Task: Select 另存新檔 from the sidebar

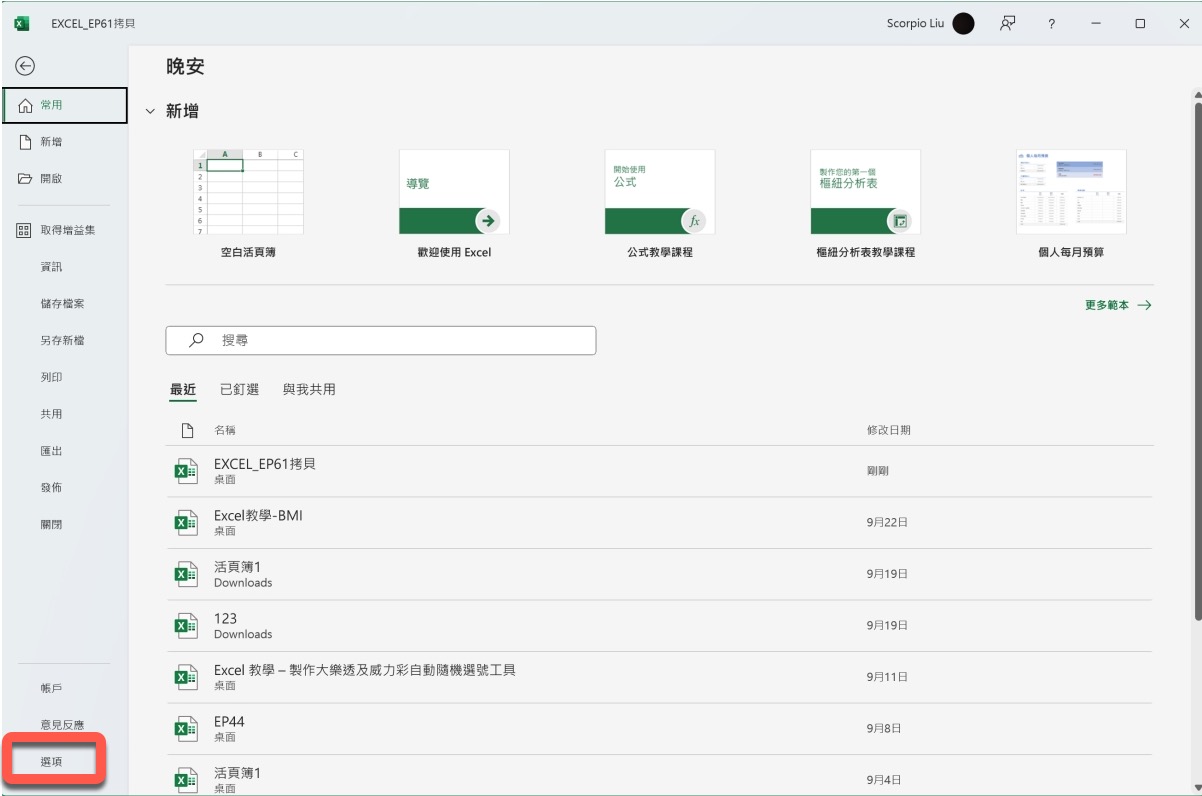Action: click(62, 340)
